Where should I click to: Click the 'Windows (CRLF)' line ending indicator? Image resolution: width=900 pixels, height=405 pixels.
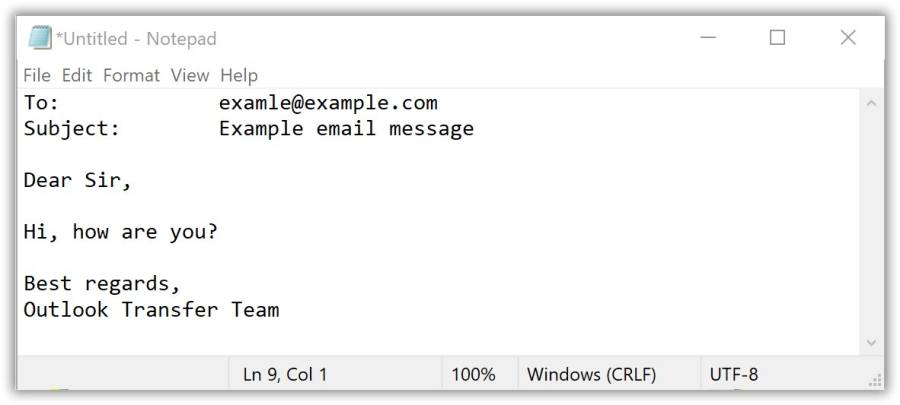[x=591, y=375]
